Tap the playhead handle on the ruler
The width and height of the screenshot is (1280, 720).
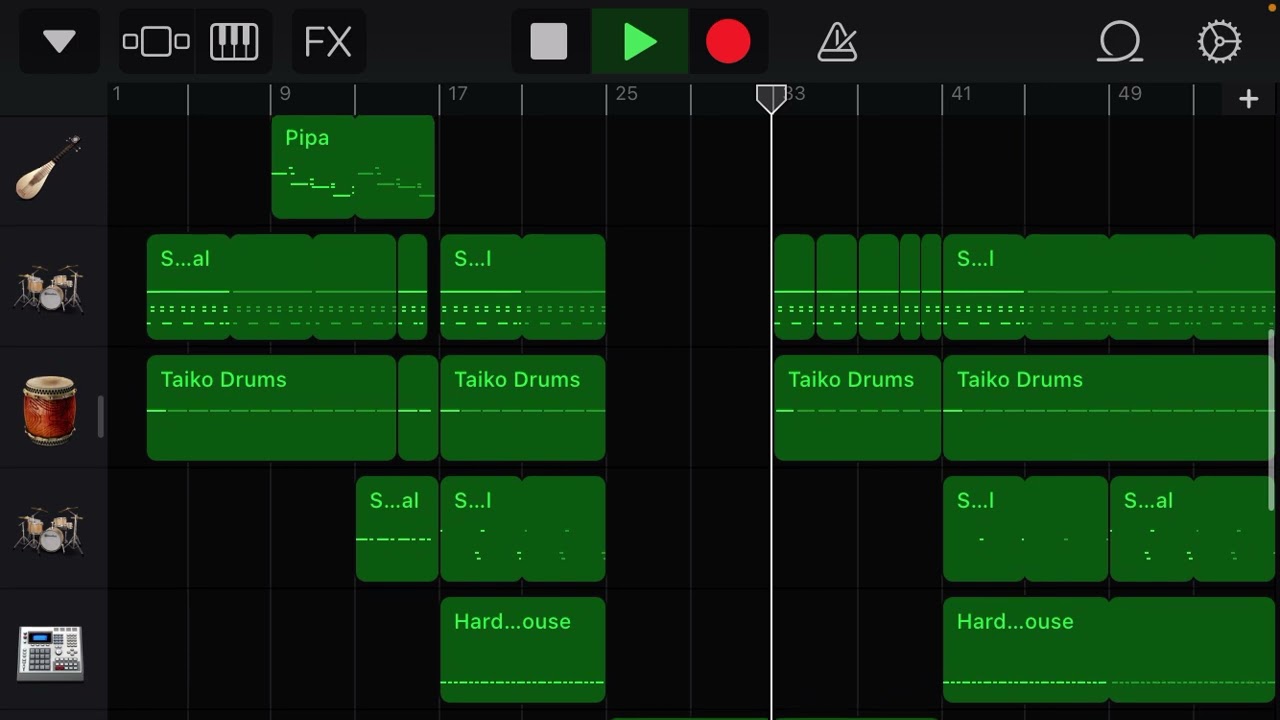pos(770,98)
